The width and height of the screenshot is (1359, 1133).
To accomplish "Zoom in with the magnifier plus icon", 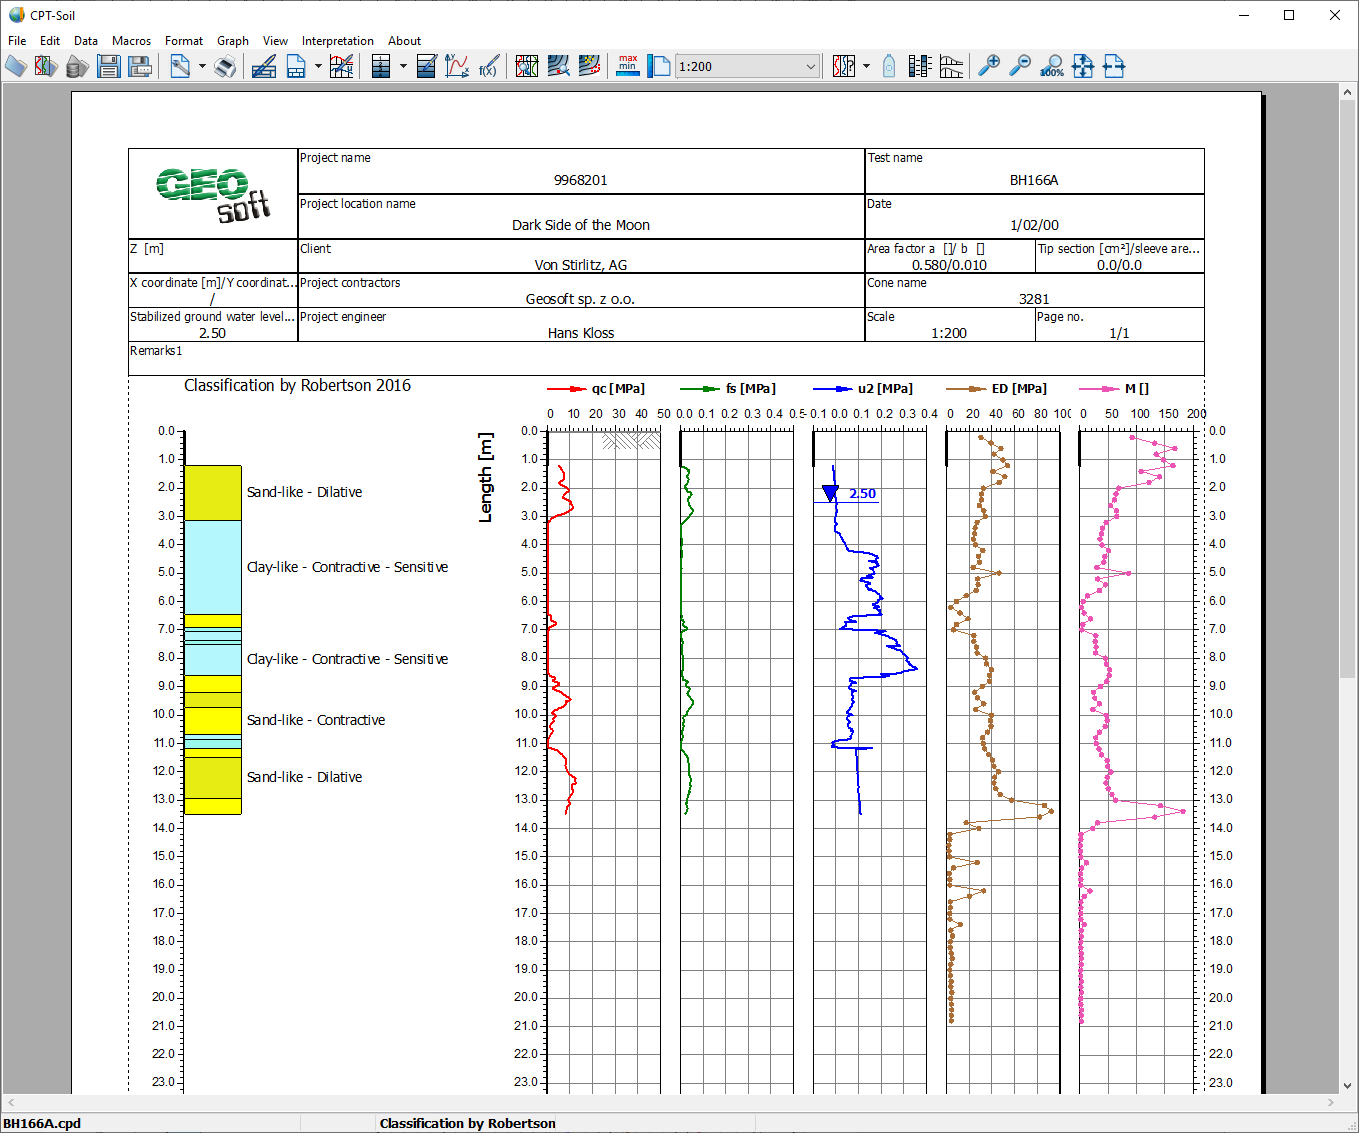I will pos(988,67).
